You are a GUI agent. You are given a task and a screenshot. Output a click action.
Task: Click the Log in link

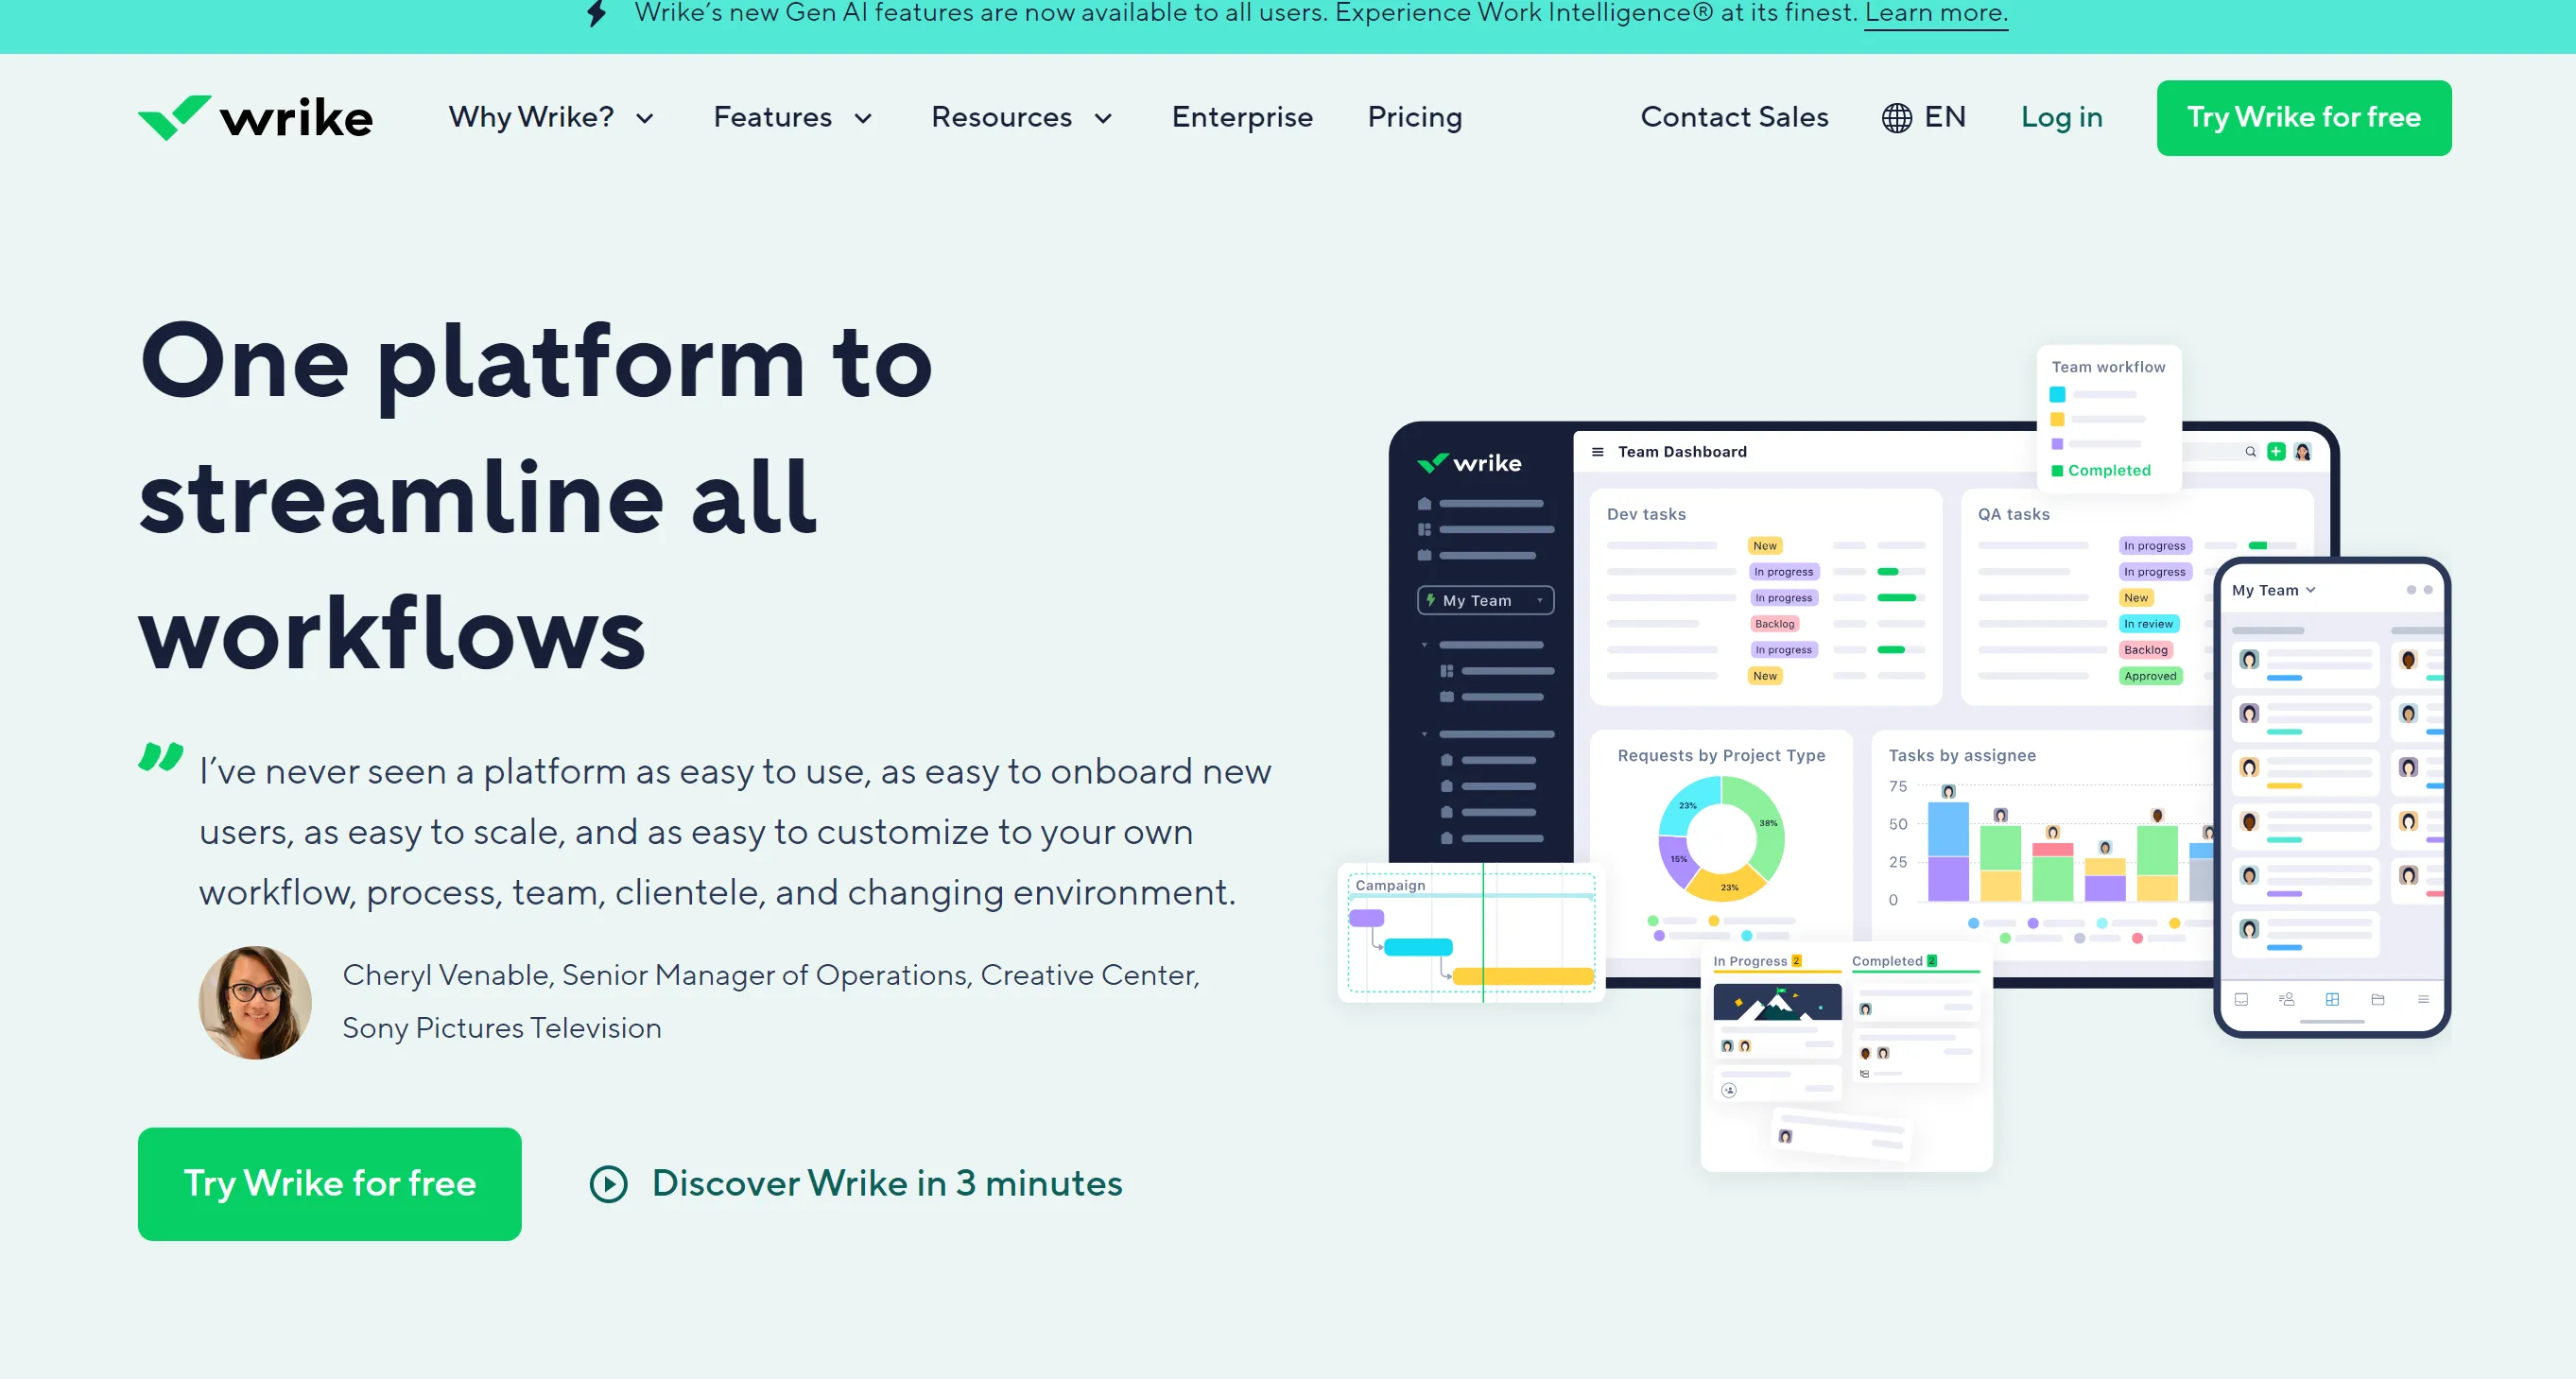pos(2061,117)
